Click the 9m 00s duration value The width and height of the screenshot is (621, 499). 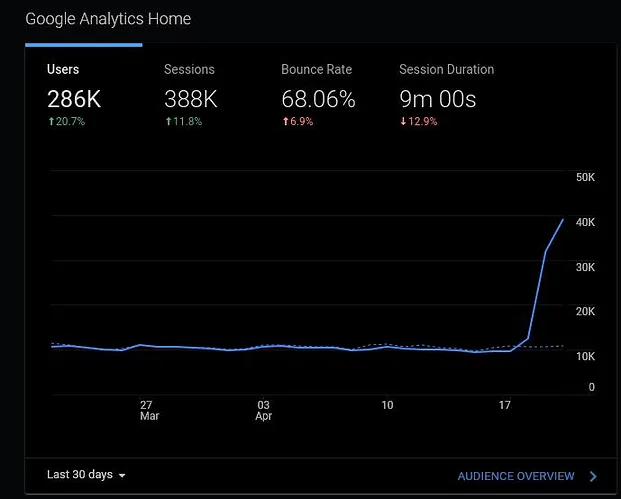coord(437,99)
